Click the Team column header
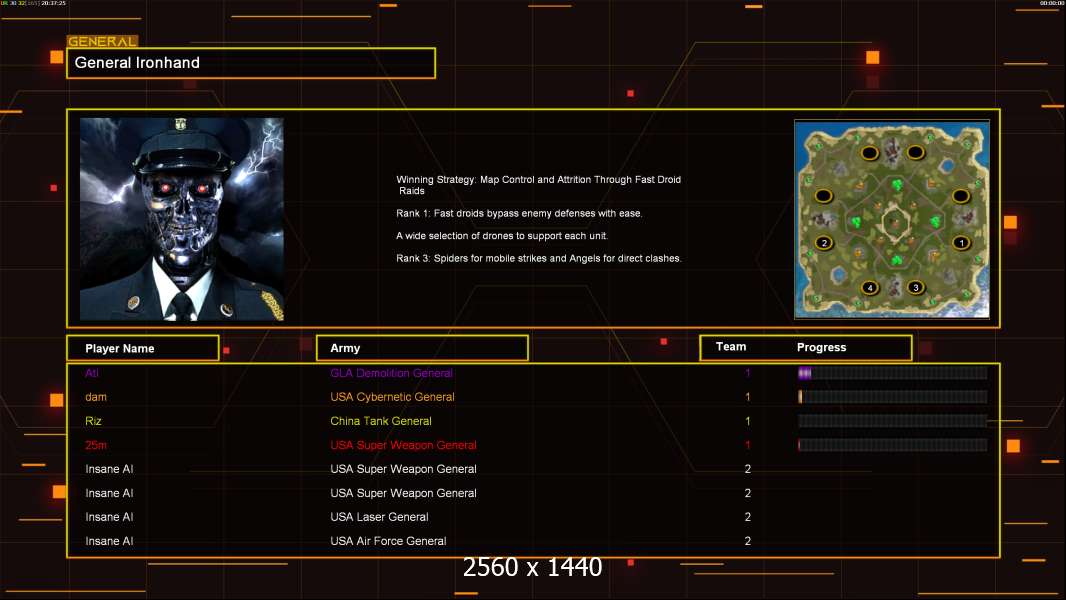 (x=731, y=347)
